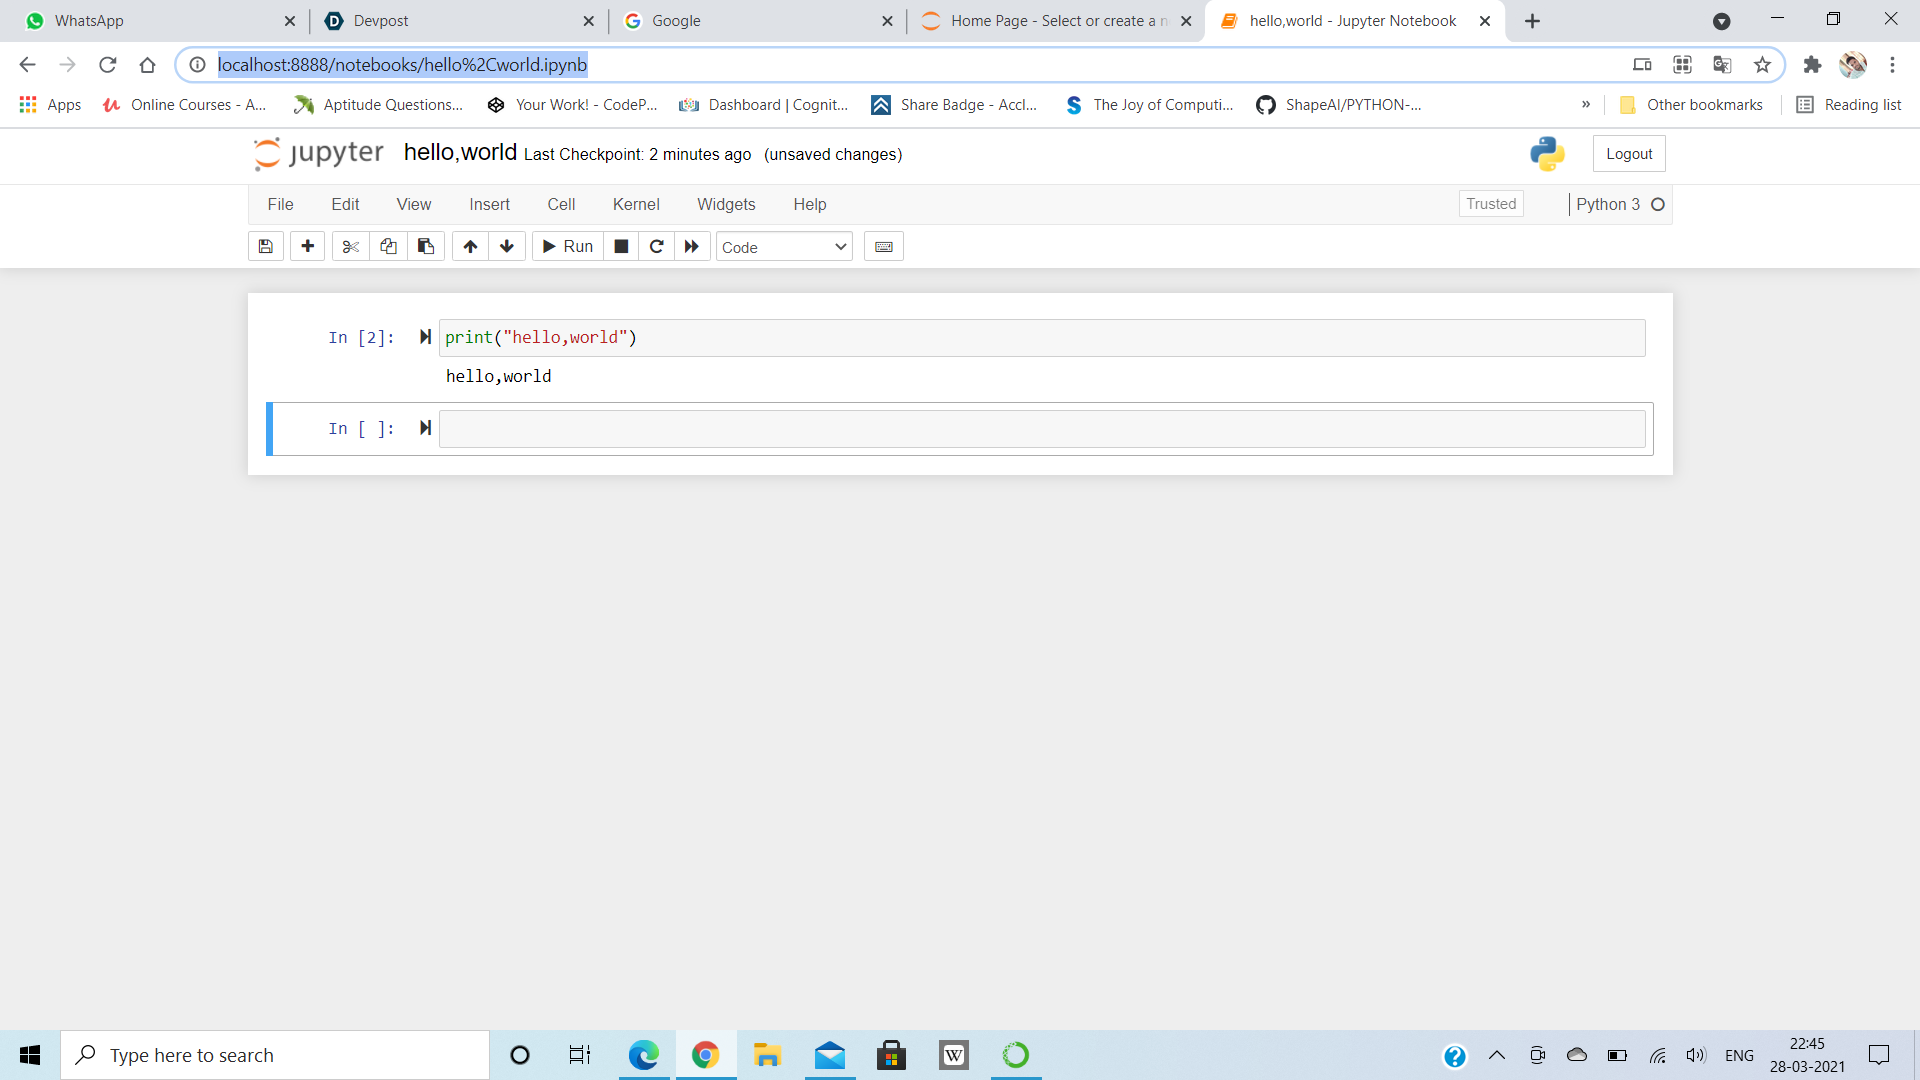The image size is (1920, 1080).
Task: Copy selected cells icon
Action: [388, 246]
